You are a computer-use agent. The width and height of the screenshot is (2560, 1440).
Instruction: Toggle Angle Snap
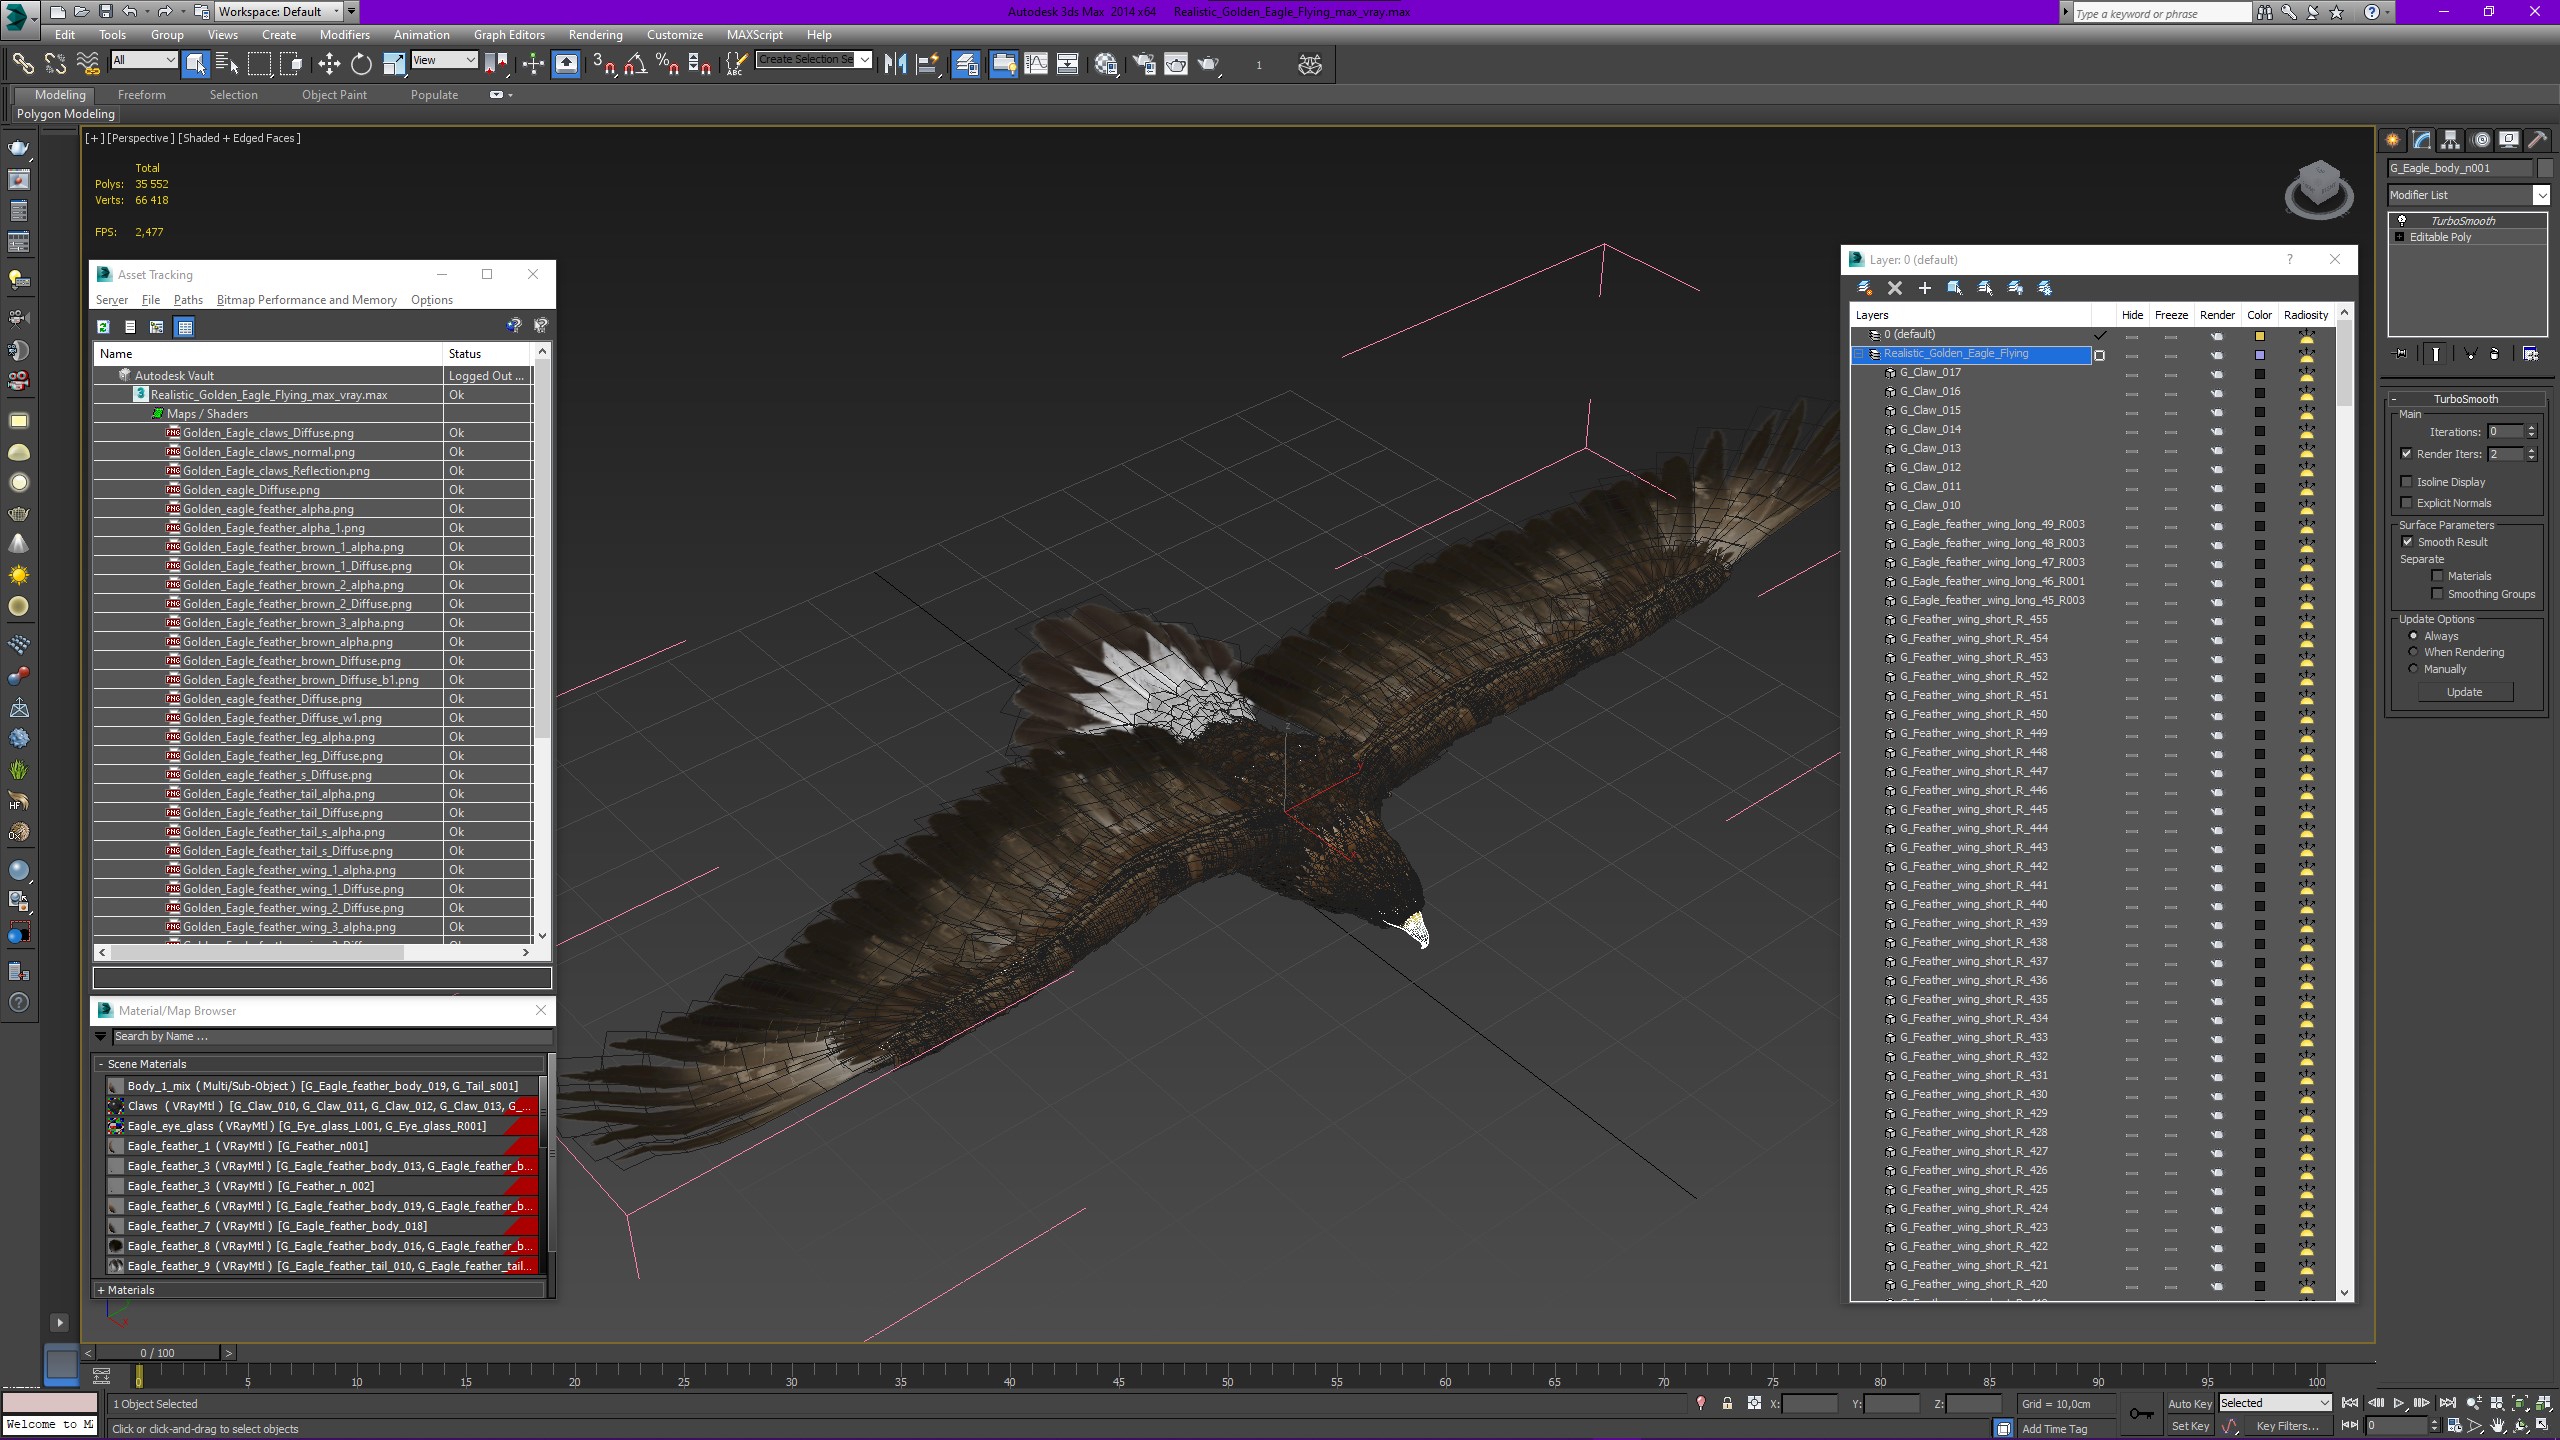(635, 64)
